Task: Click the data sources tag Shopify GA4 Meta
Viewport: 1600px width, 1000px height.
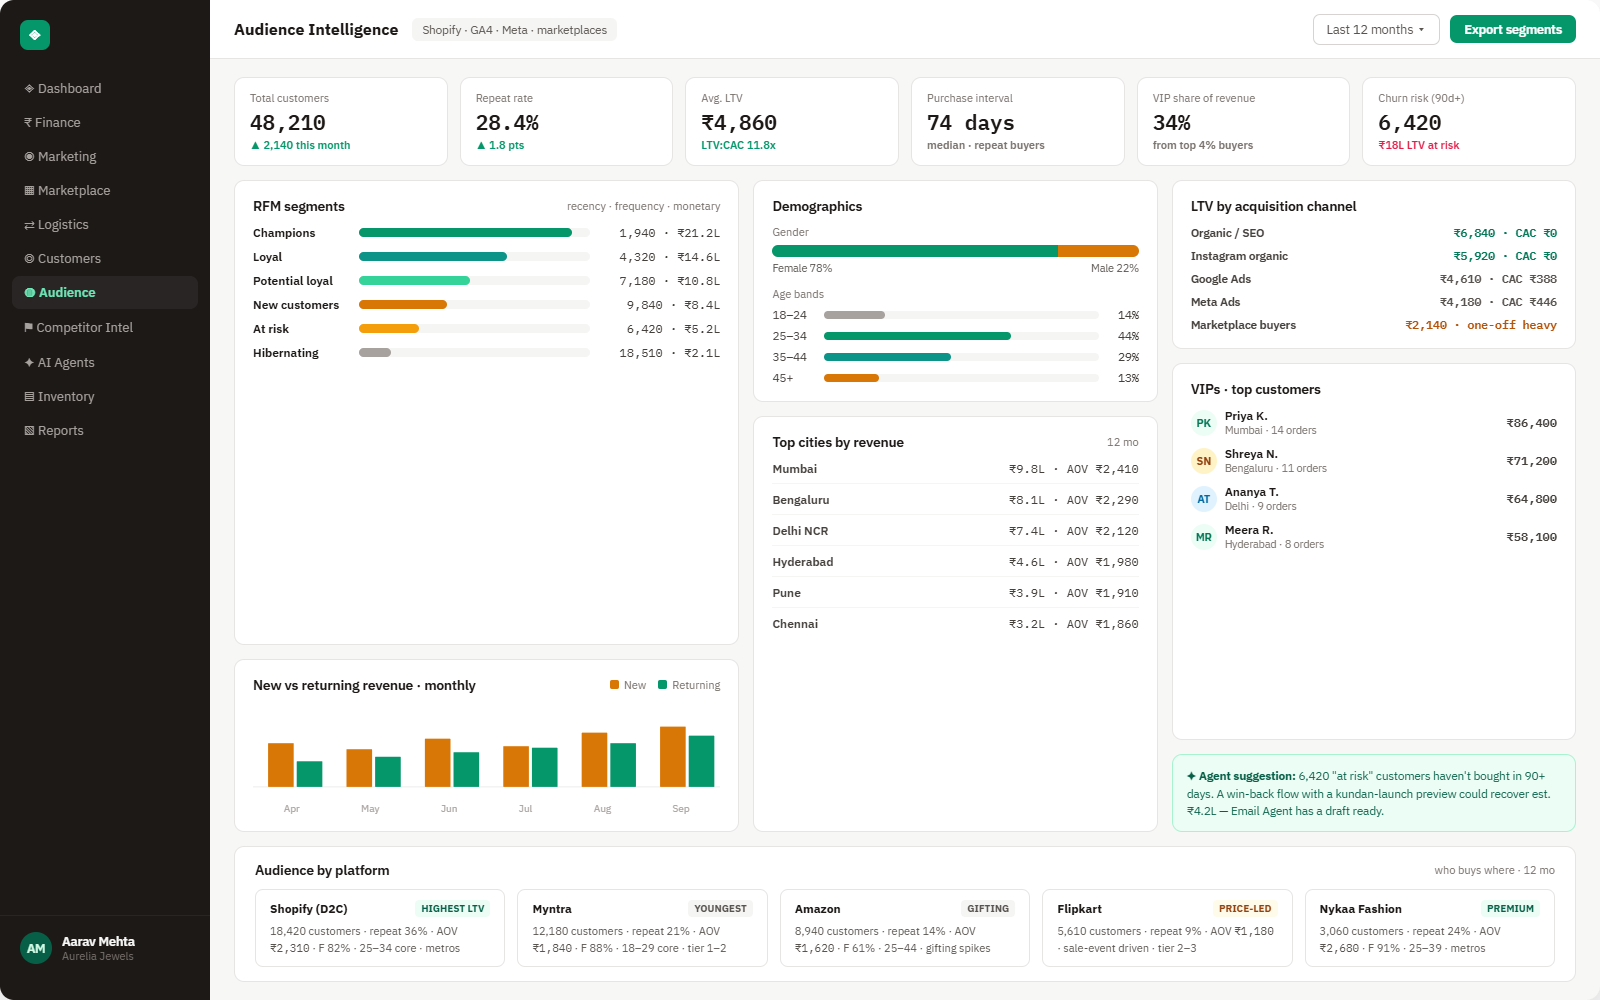Action: 514,30
